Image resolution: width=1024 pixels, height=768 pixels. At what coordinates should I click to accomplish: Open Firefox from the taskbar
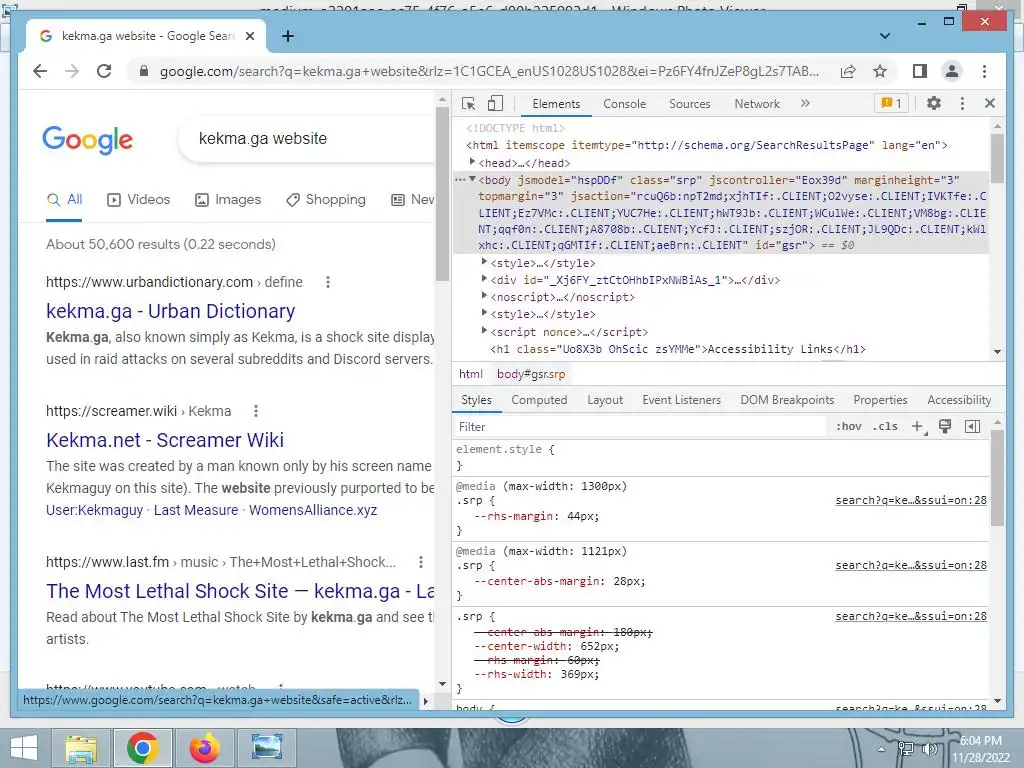tap(204, 748)
